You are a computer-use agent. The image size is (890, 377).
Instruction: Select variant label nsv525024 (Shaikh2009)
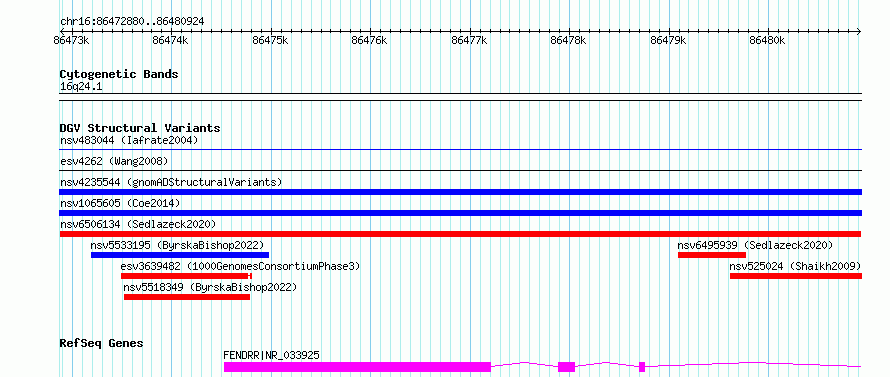795,266
